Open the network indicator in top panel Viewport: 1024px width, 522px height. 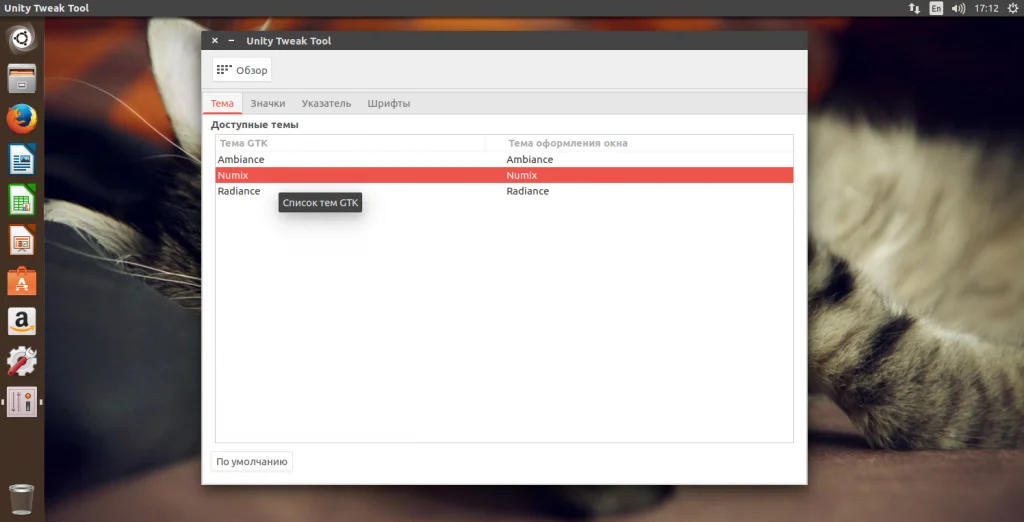click(914, 8)
